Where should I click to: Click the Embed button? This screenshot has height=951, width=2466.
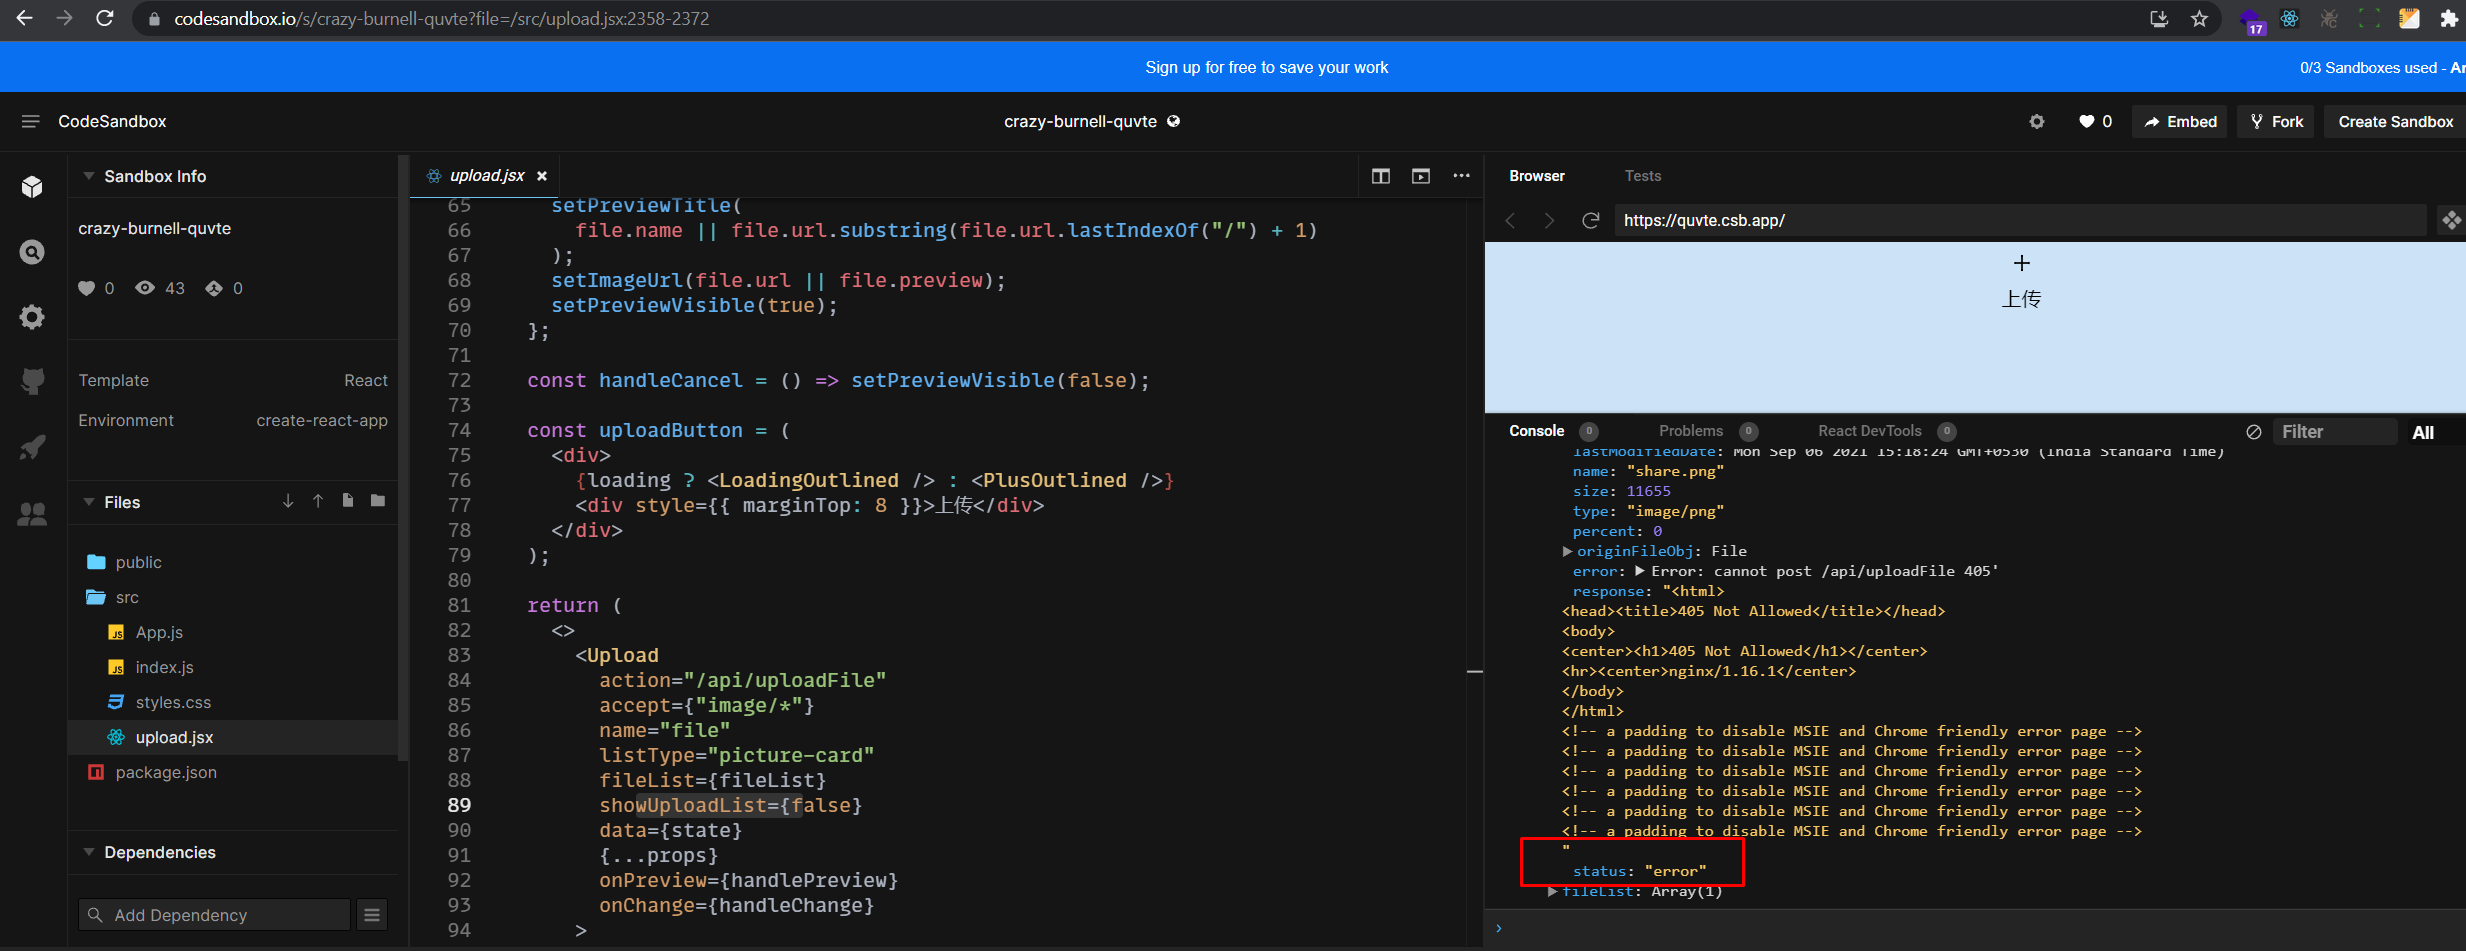point(2180,121)
